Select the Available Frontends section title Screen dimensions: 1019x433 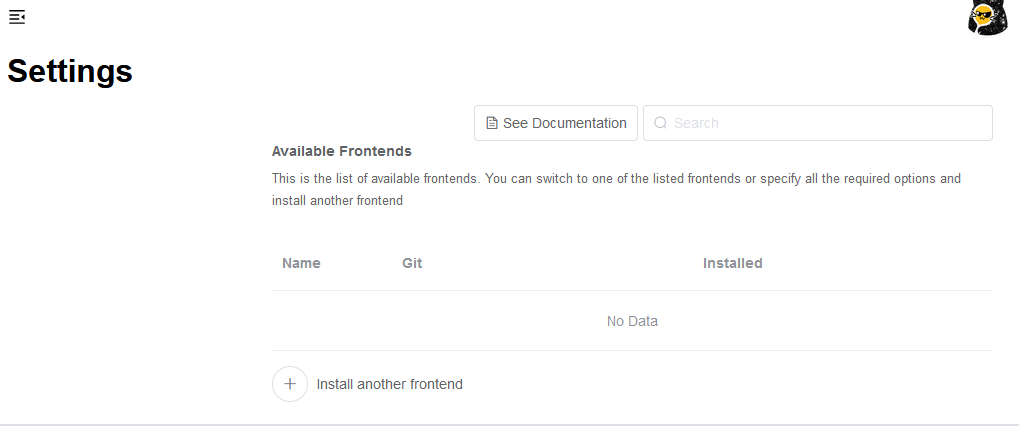tap(342, 151)
